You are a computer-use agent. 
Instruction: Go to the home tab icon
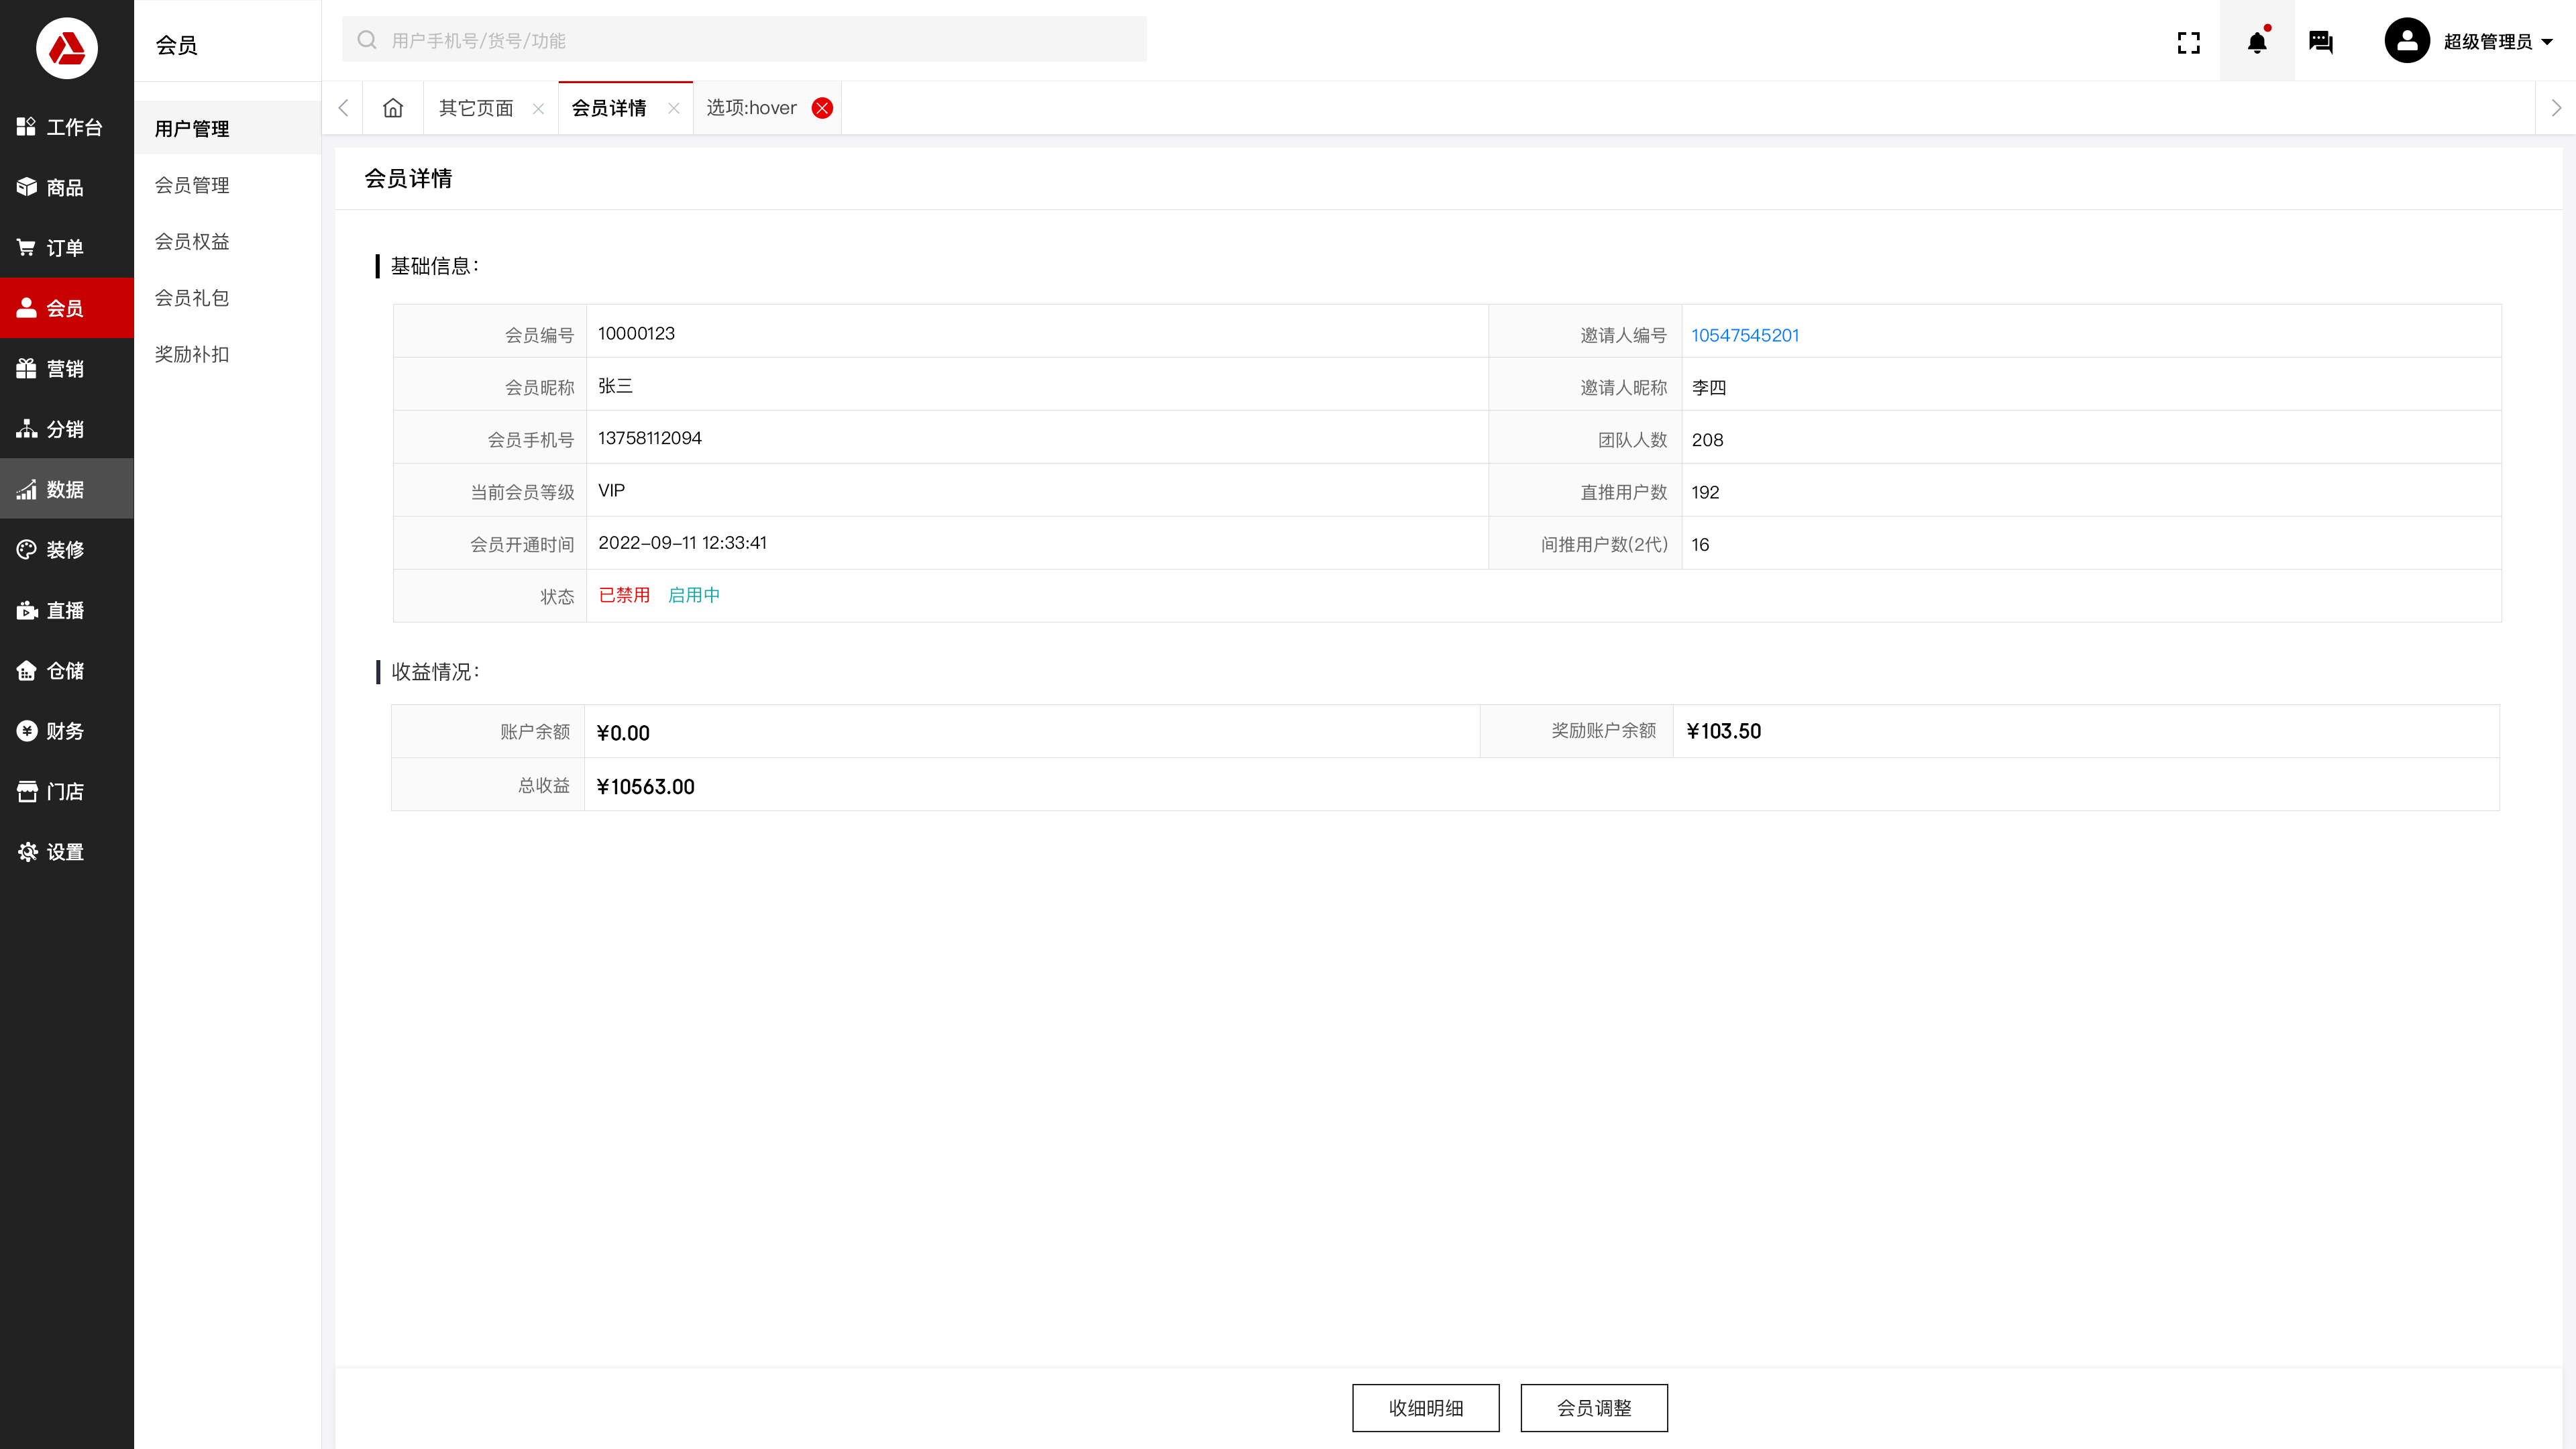pos(393,108)
